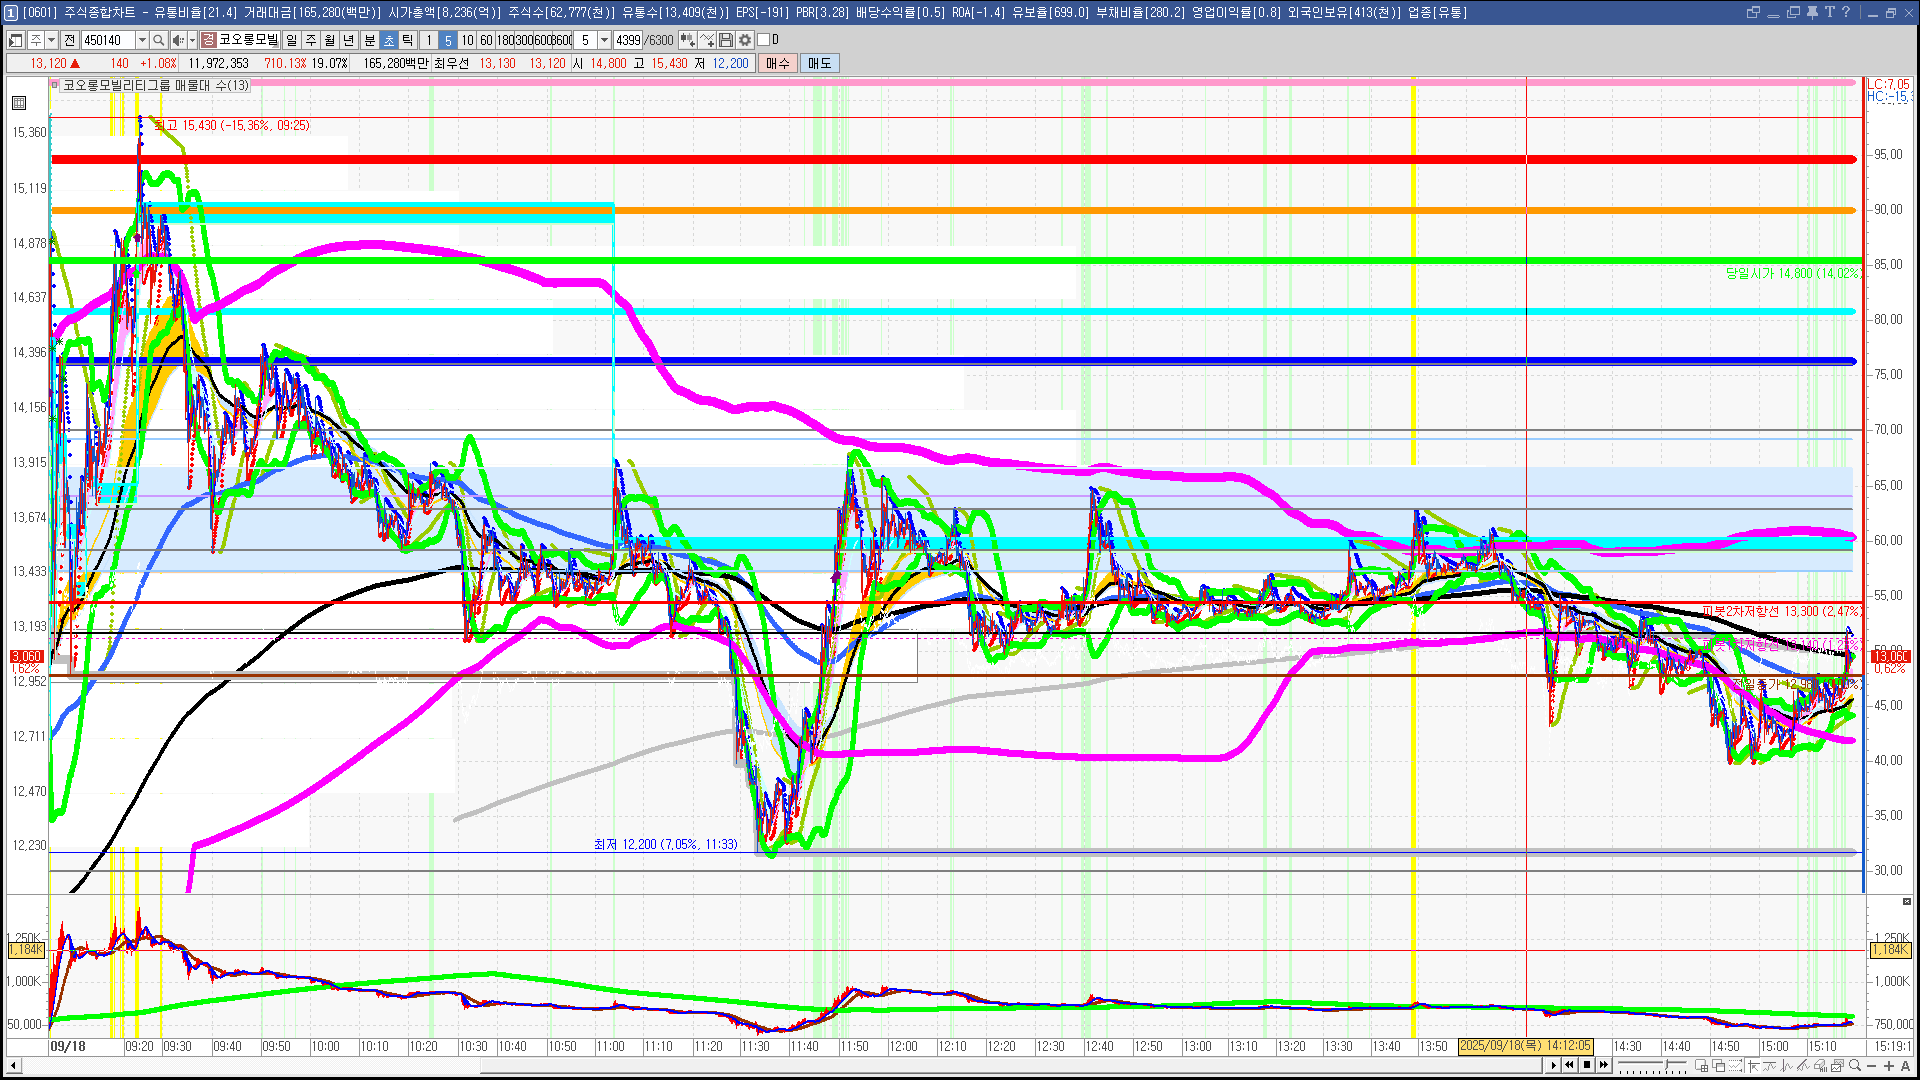Select the 5 interval toggle button
This screenshot has height=1080, width=1920.
[x=448, y=40]
